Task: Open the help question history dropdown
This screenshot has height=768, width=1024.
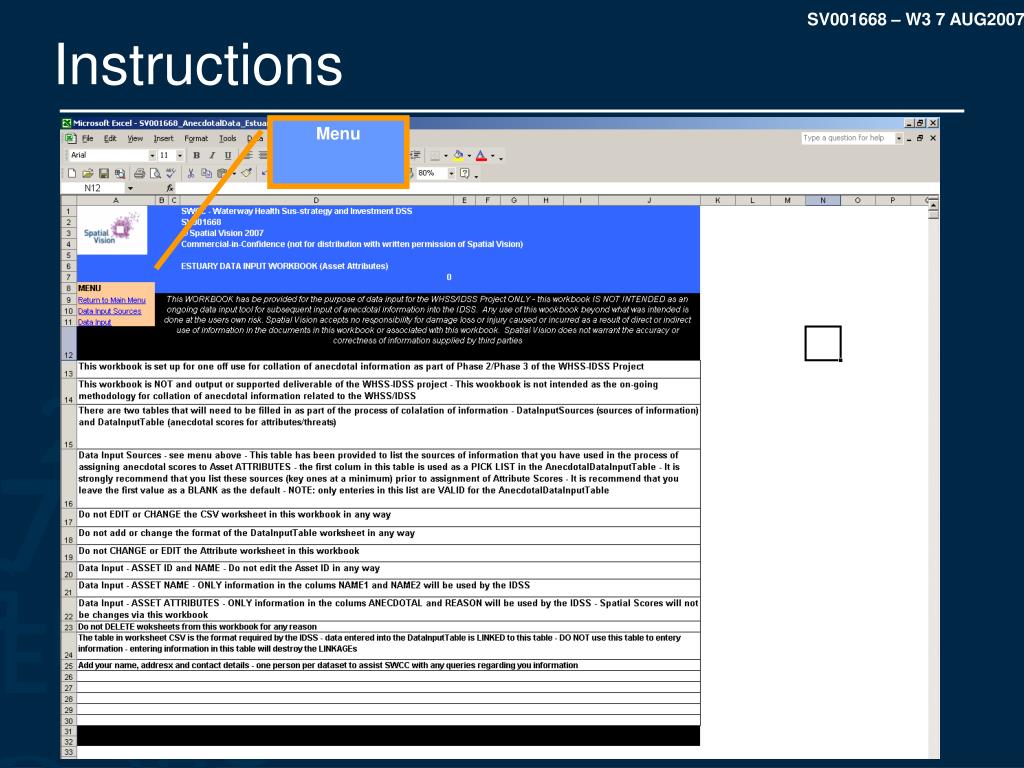Action: pos(899,138)
